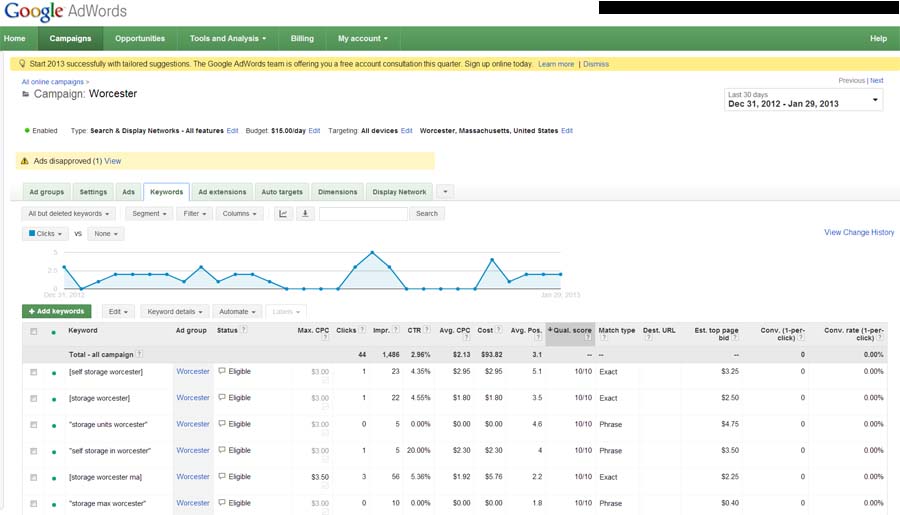Open the Filter dropdown
The image size is (900, 515).
click(195, 214)
